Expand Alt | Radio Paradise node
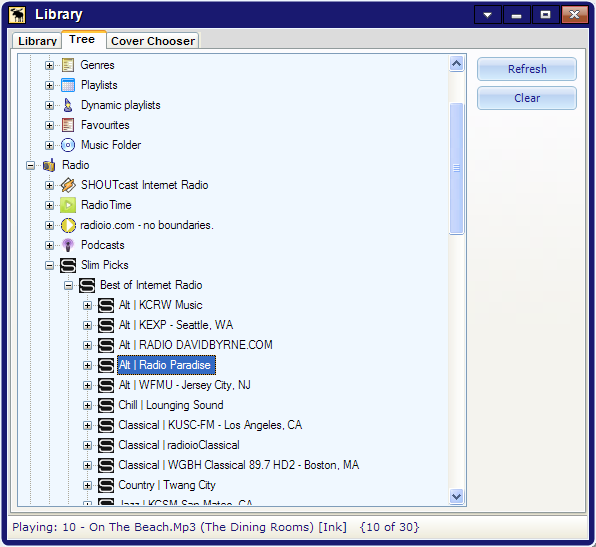The width and height of the screenshot is (596, 547). click(87, 365)
